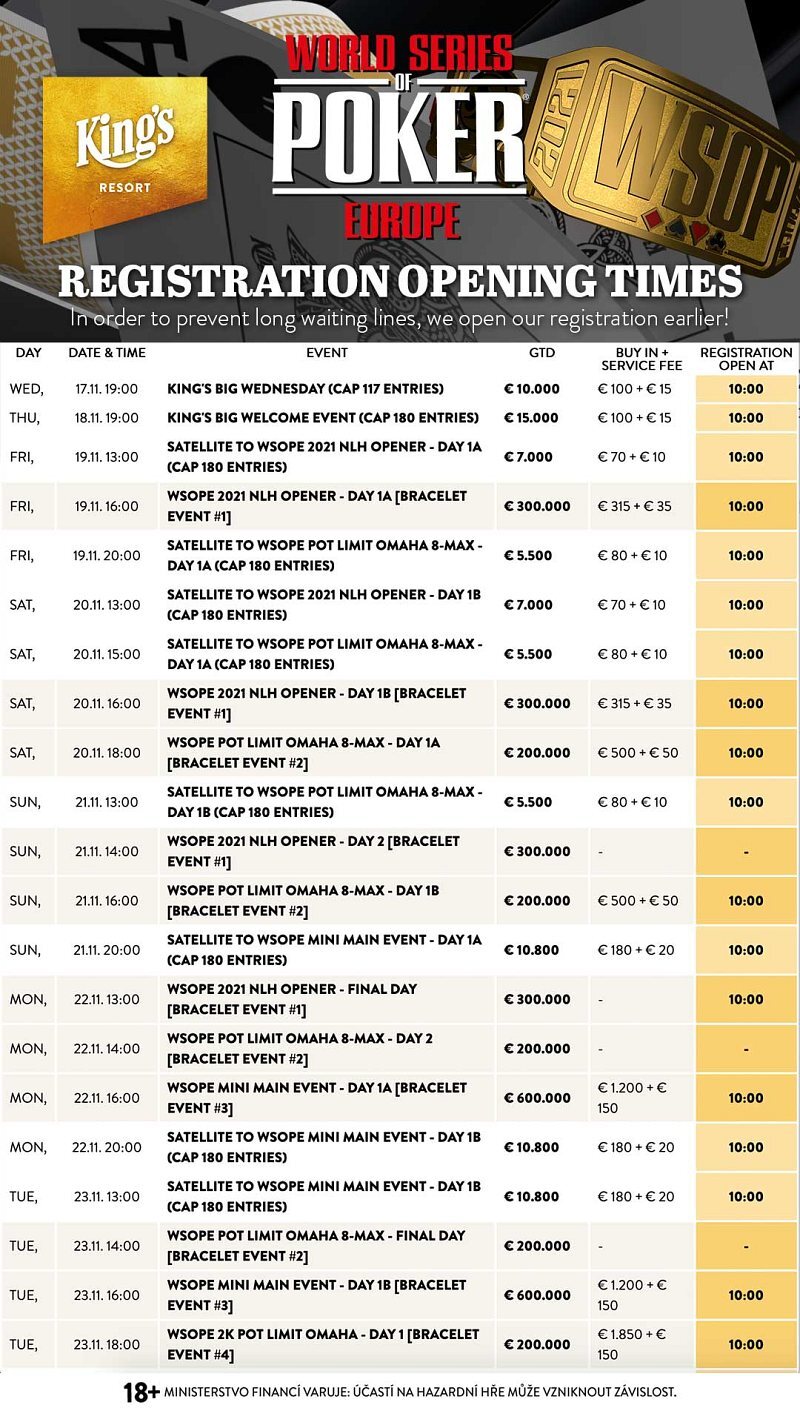Click the Event column header
This screenshot has height=1422, width=800.
pyautogui.click(x=327, y=353)
